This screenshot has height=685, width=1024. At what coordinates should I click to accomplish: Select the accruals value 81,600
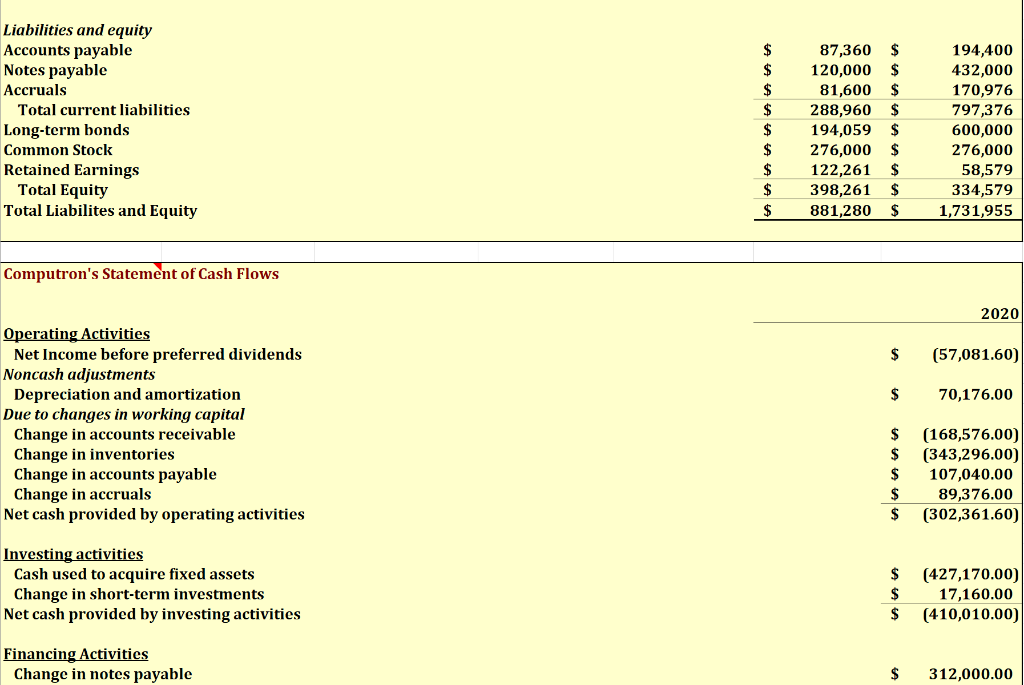[x=845, y=90]
